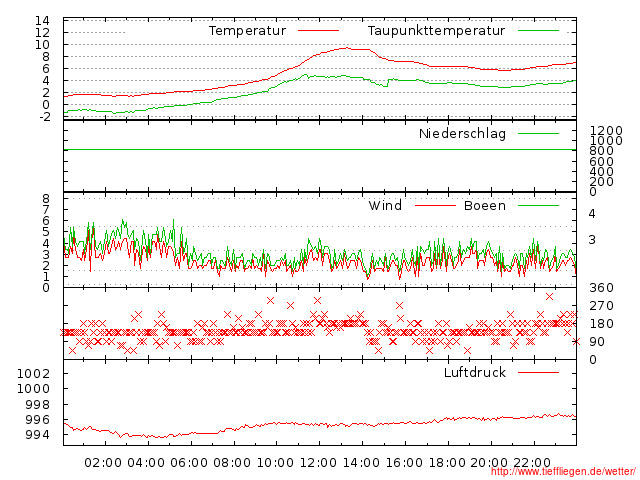640x480 pixels.
Task: Click the Wind legend label
Action: (385, 205)
